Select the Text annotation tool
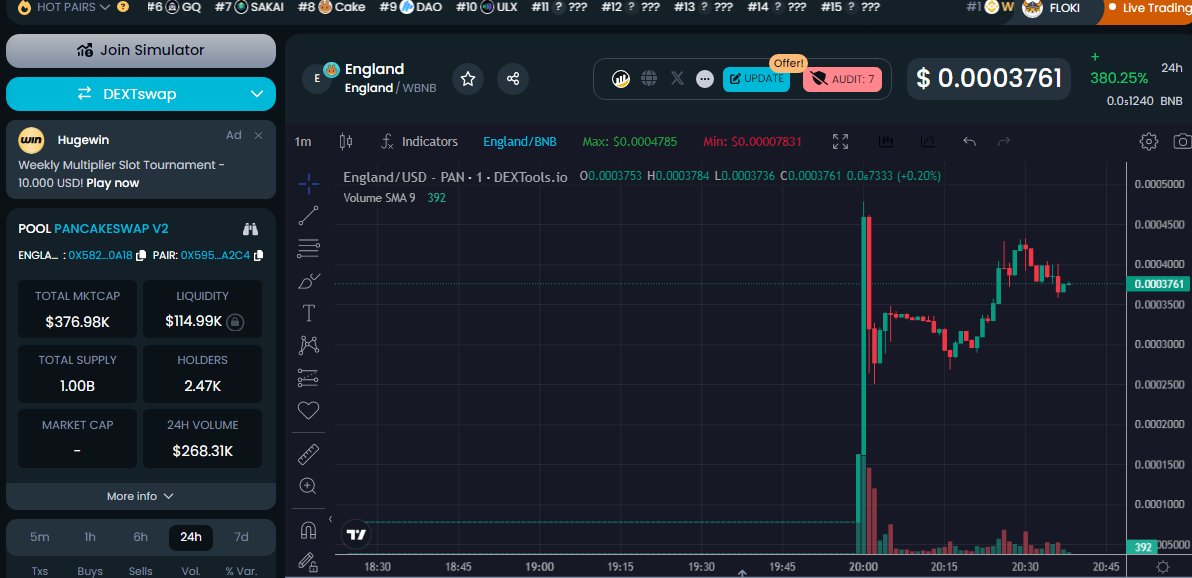The width and height of the screenshot is (1192, 578). coord(309,313)
